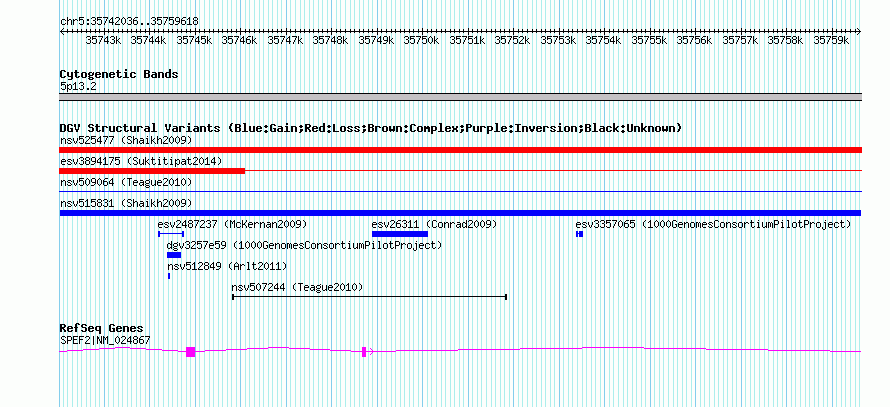Open the dgv3257e59 variant label

(x=304, y=245)
